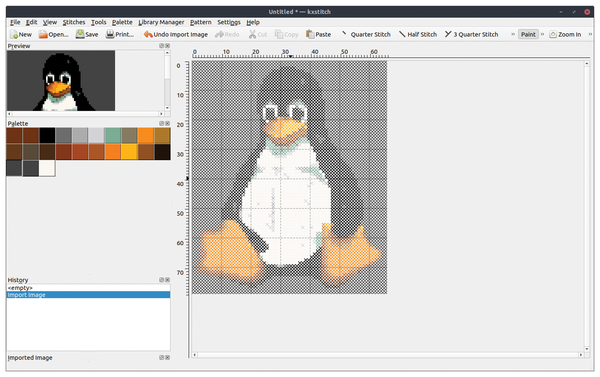Click the canvas horizontal scrollbar left arrow
This screenshot has width=600, height=377.
[x=194, y=355]
